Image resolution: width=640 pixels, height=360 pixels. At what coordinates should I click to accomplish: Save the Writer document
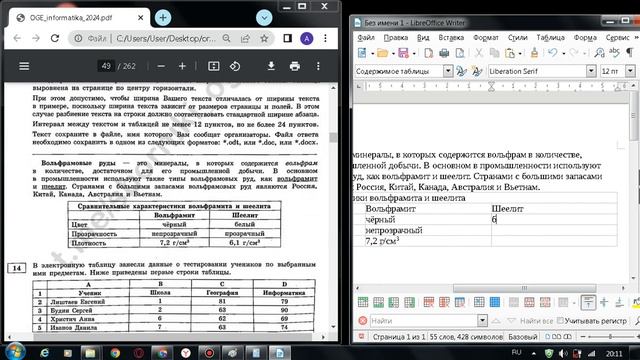coord(403,53)
